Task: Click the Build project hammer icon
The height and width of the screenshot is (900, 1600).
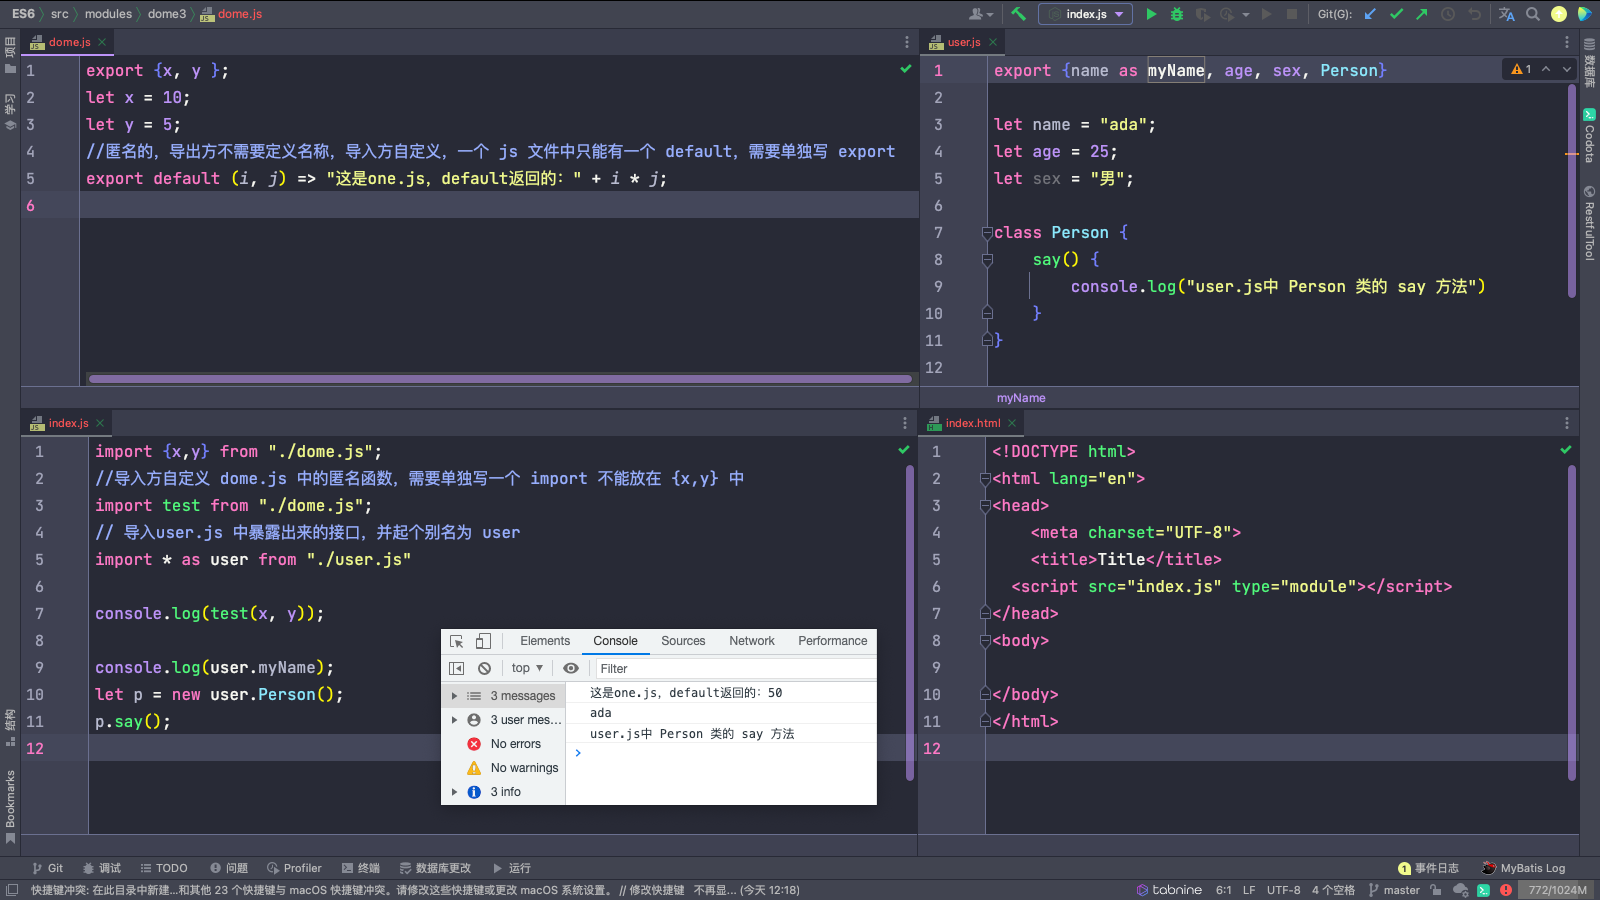Action: pyautogui.click(x=1018, y=14)
